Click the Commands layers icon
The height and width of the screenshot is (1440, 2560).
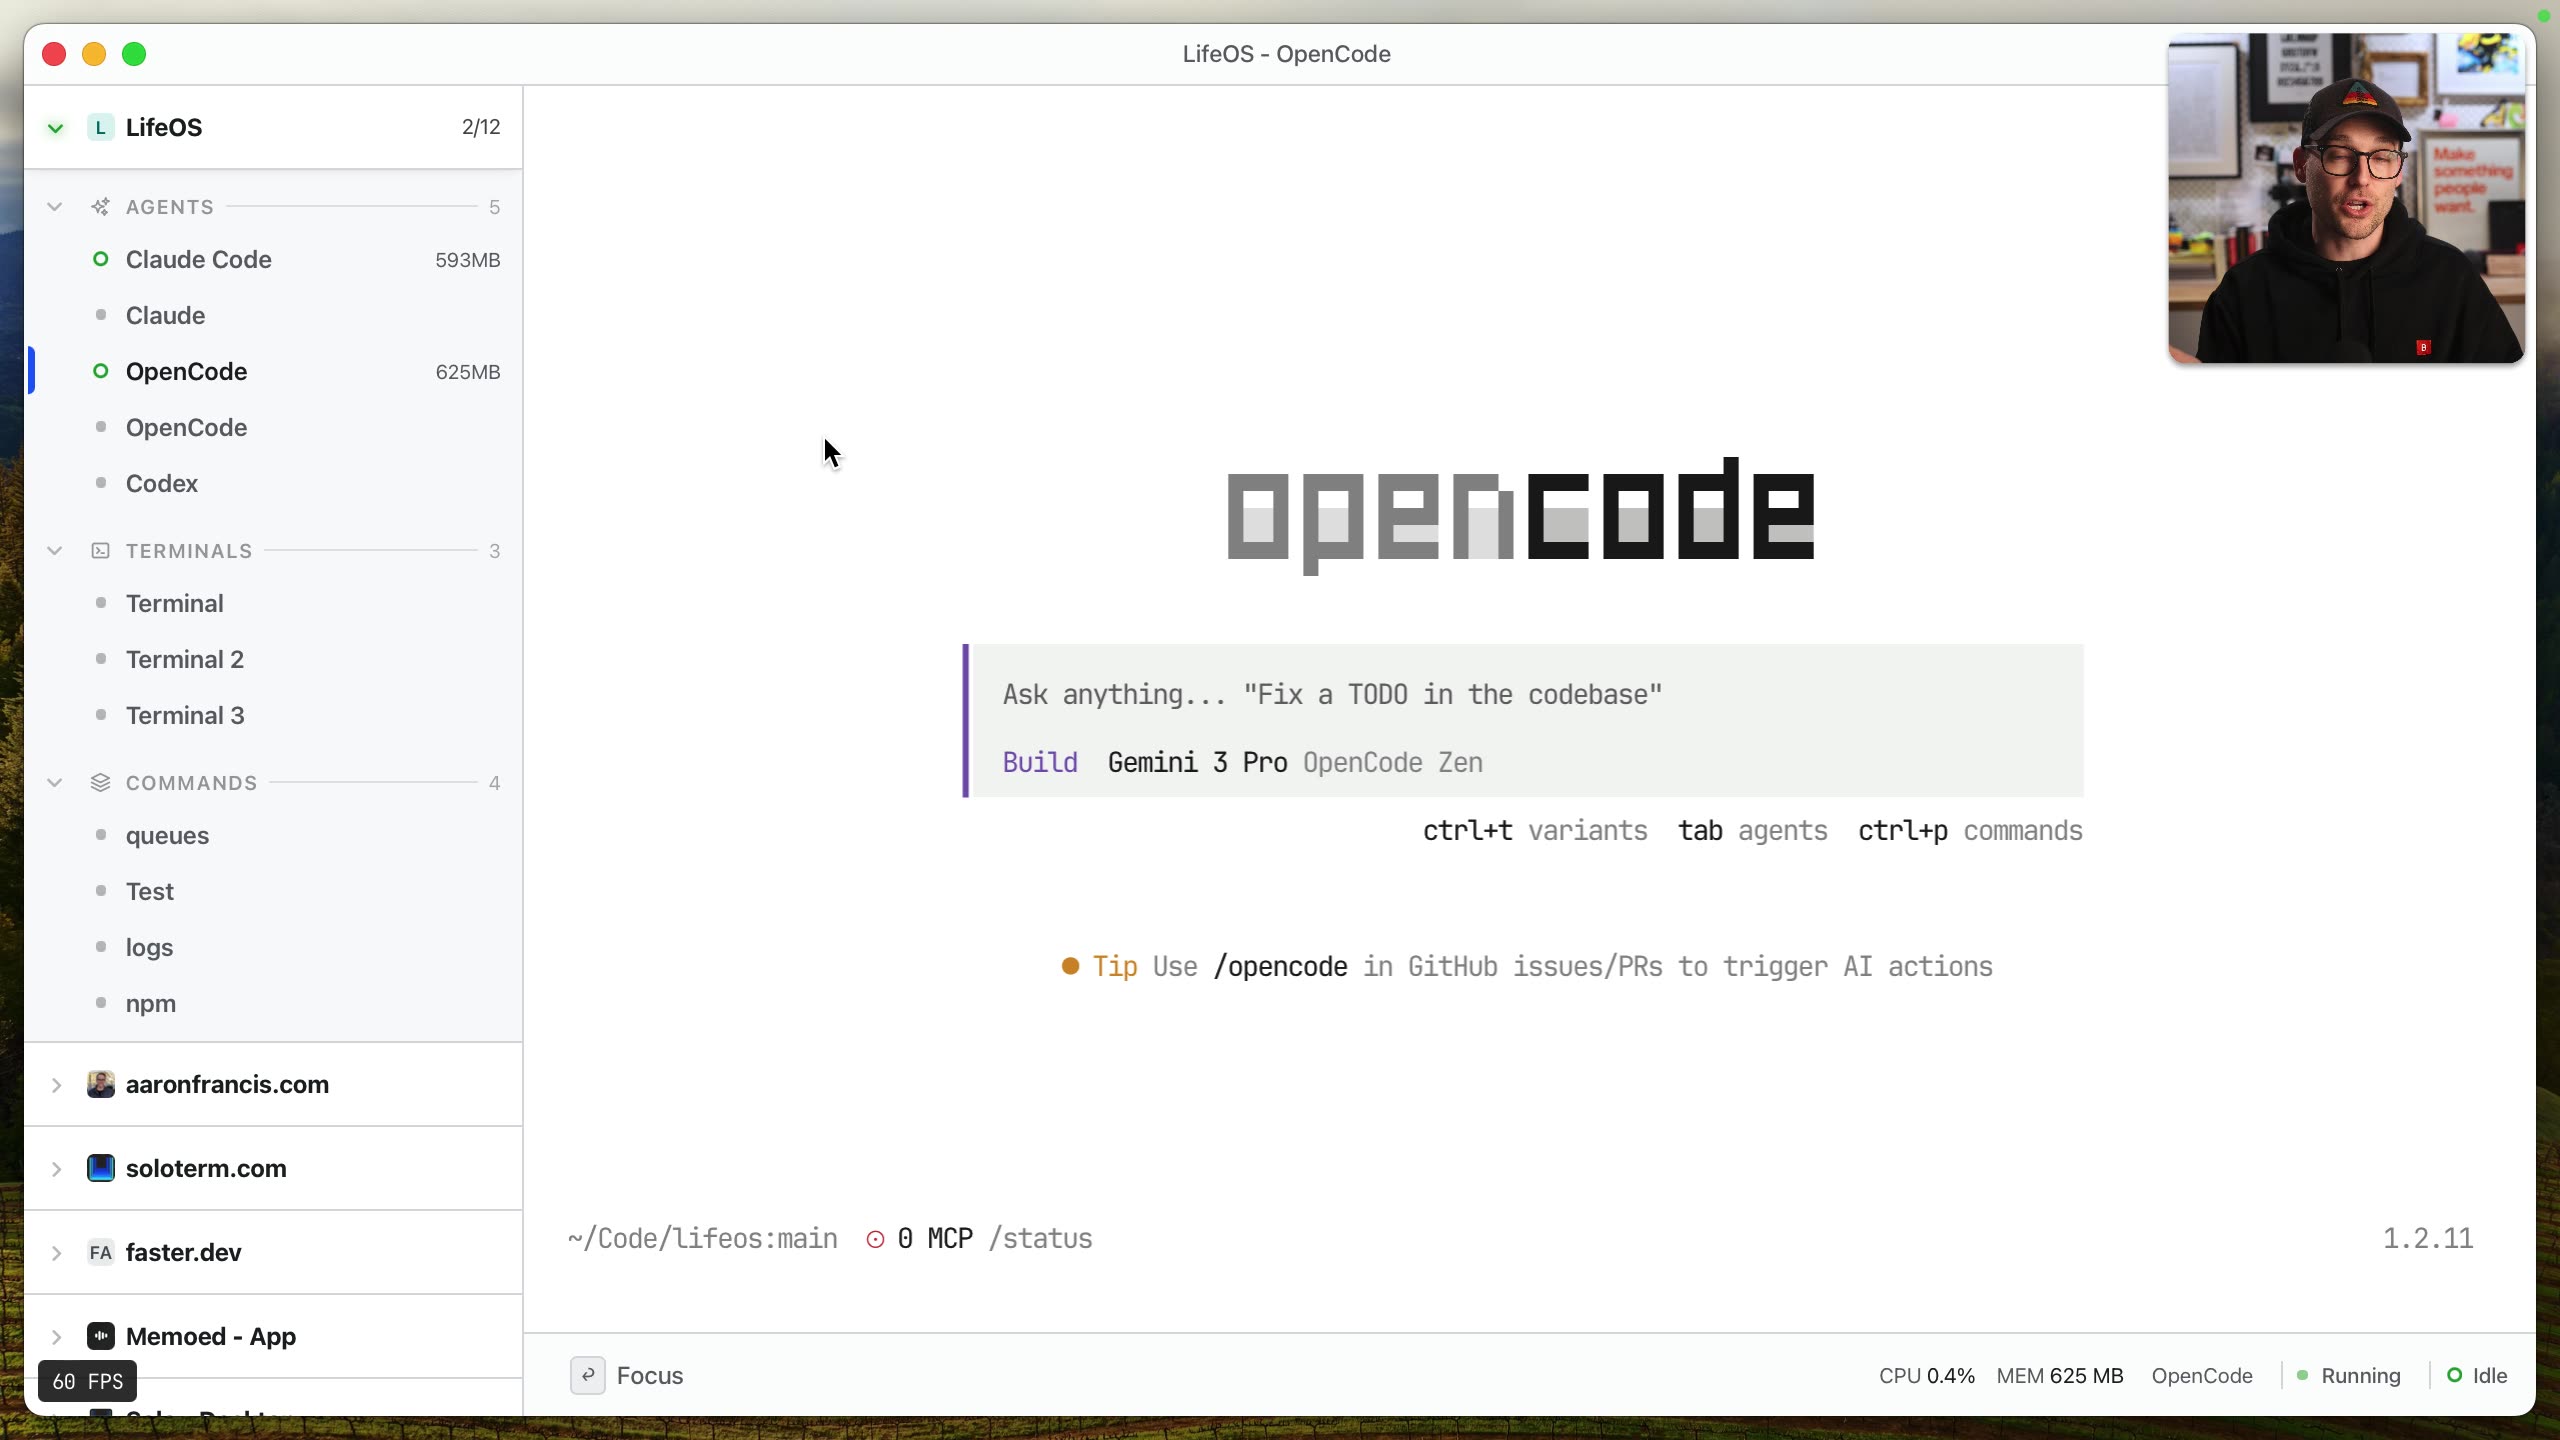coord(100,783)
